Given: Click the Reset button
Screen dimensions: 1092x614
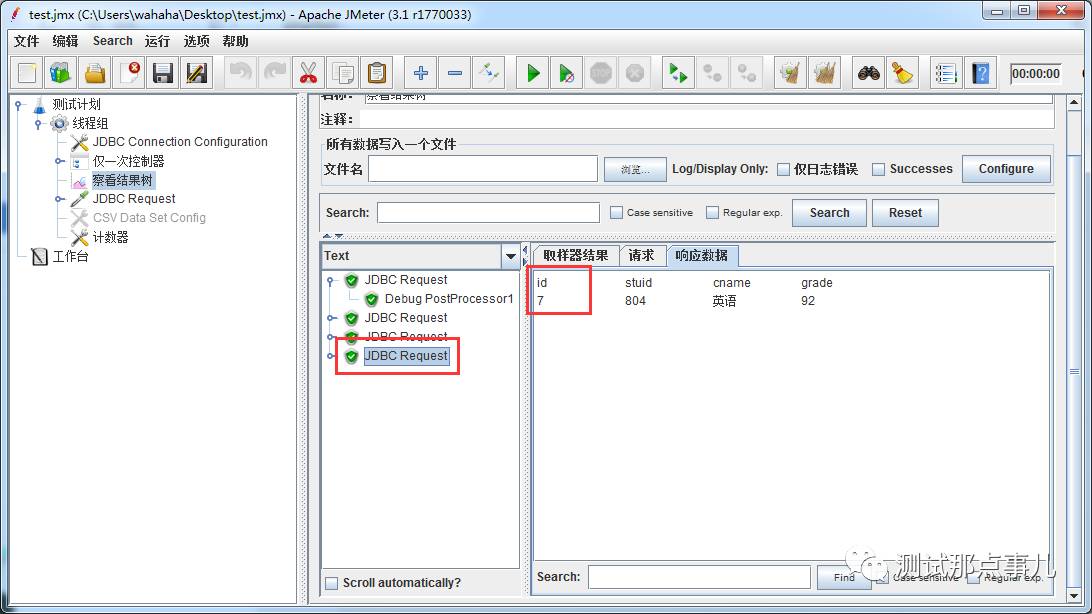Looking at the screenshot, I should coord(905,212).
